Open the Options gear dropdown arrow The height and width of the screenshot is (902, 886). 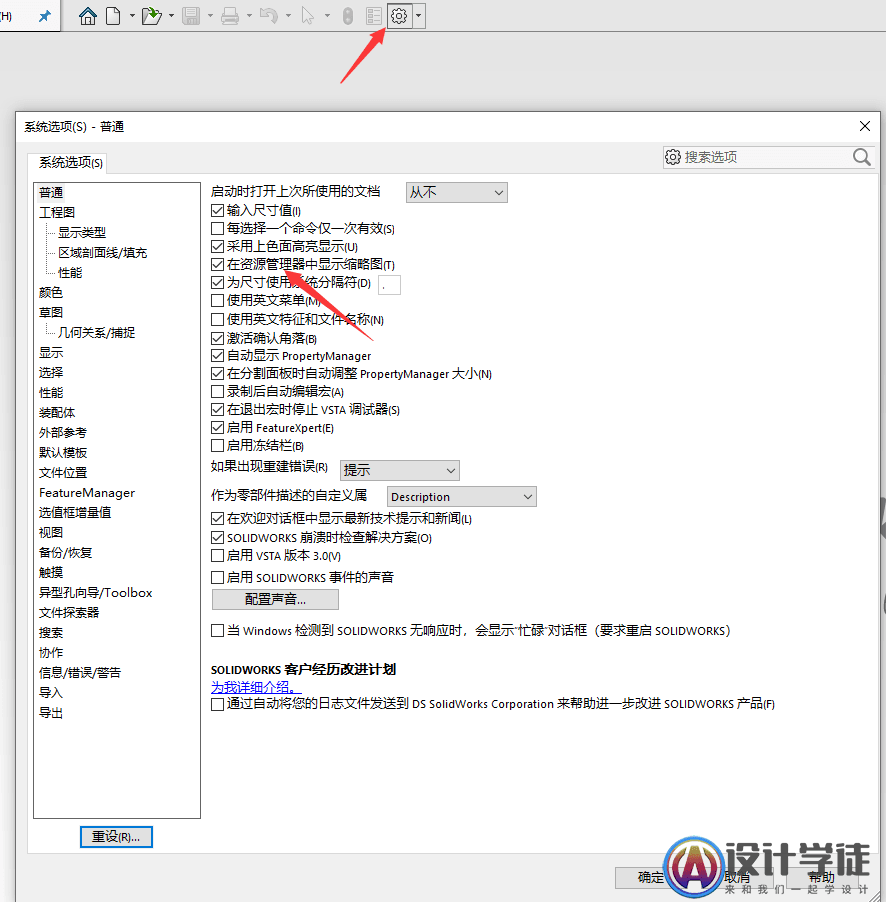click(418, 16)
